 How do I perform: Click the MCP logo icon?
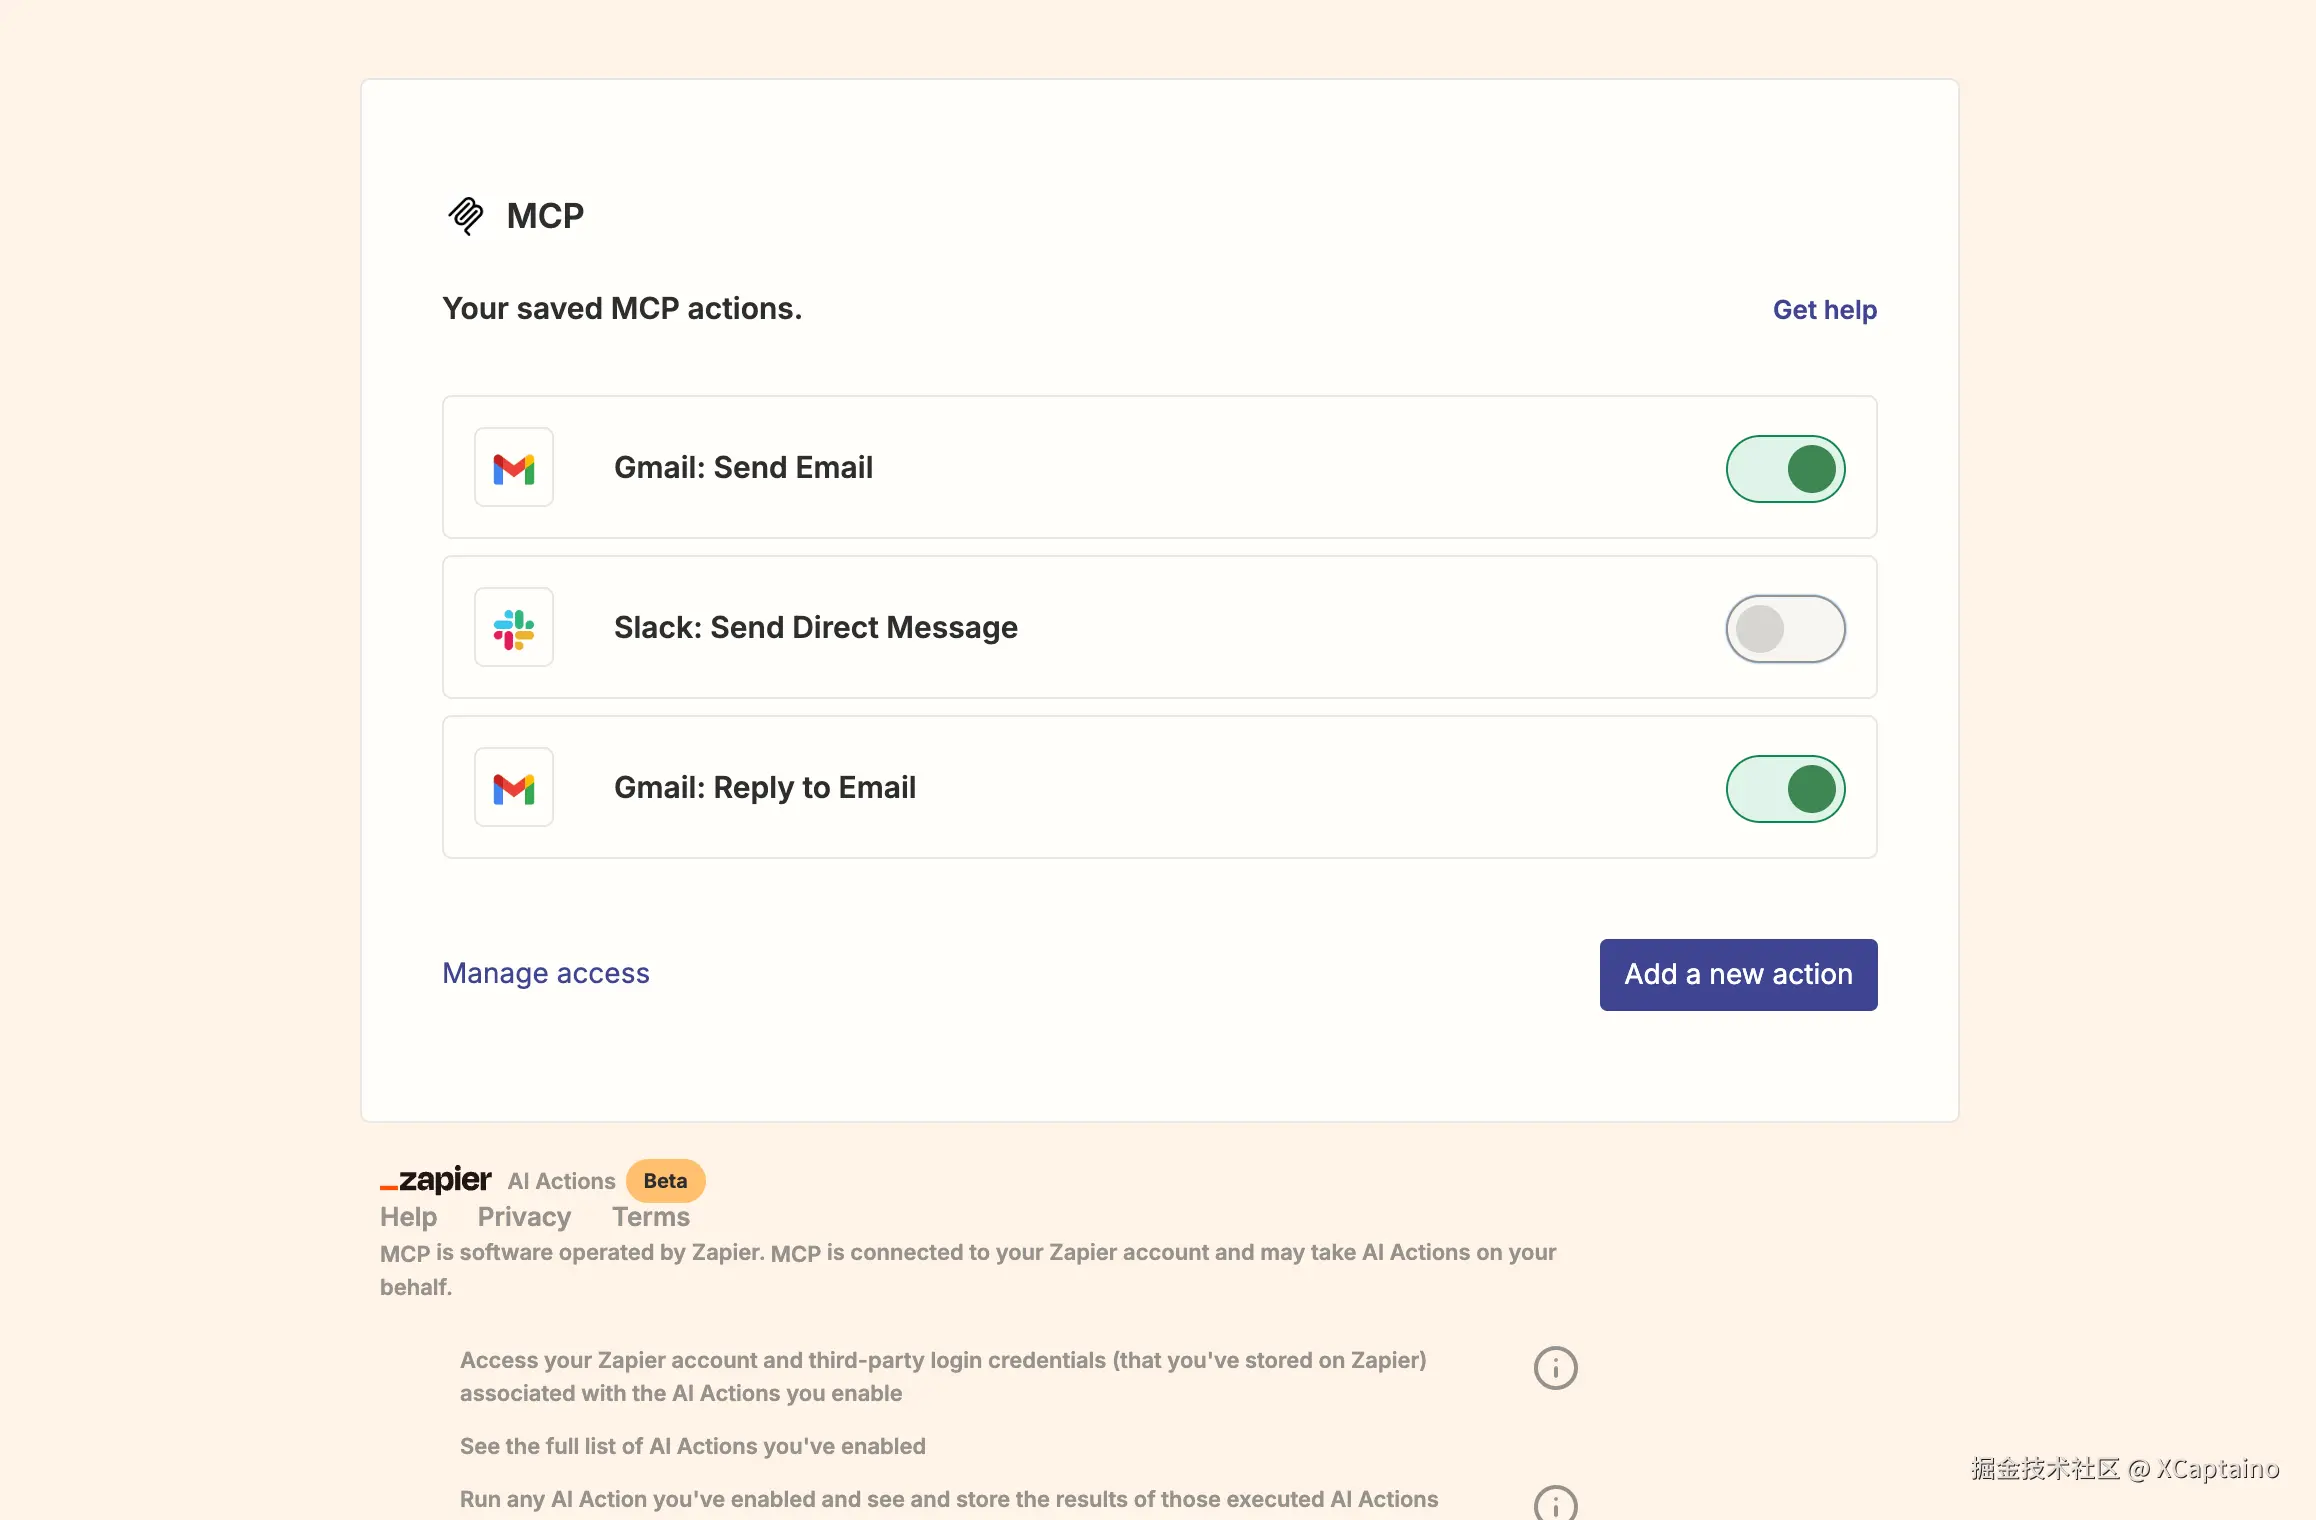point(466,216)
